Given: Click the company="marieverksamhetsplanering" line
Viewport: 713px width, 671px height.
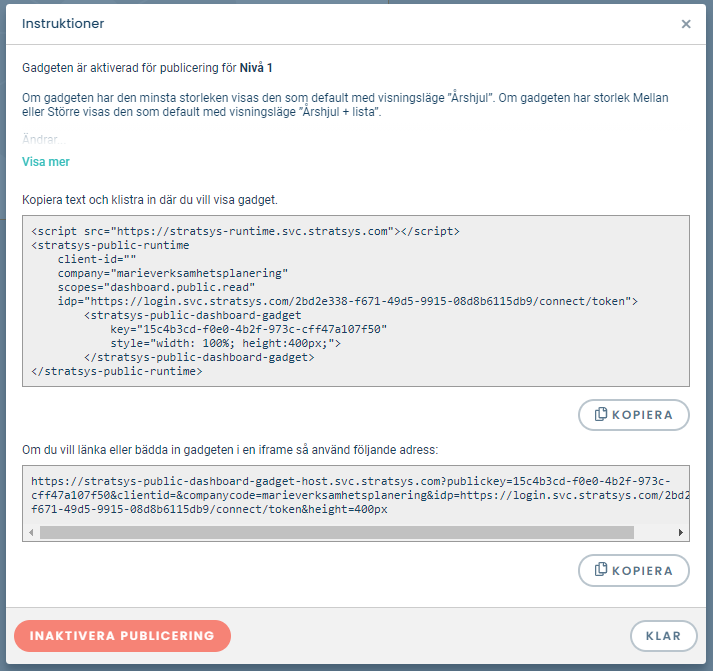Looking at the screenshot, I should point(173,273).
